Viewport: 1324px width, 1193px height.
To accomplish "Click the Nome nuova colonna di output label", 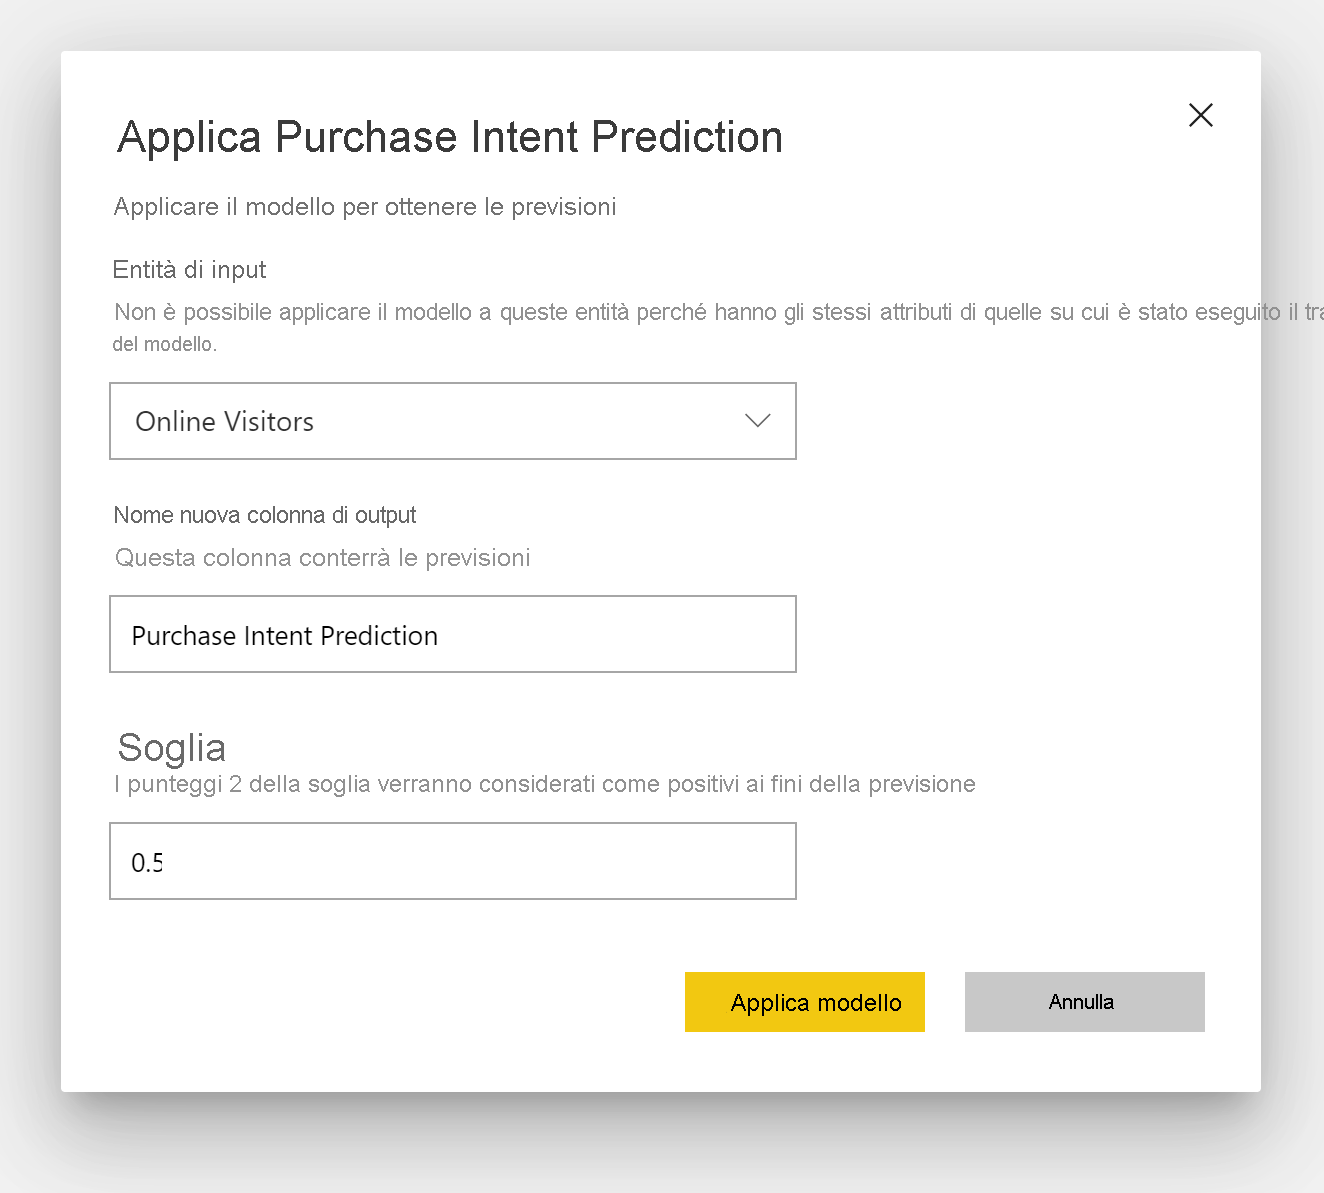I will point(265,515).
